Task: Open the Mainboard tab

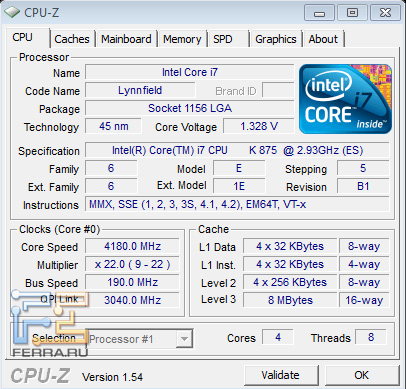Action: coord(126,39)
